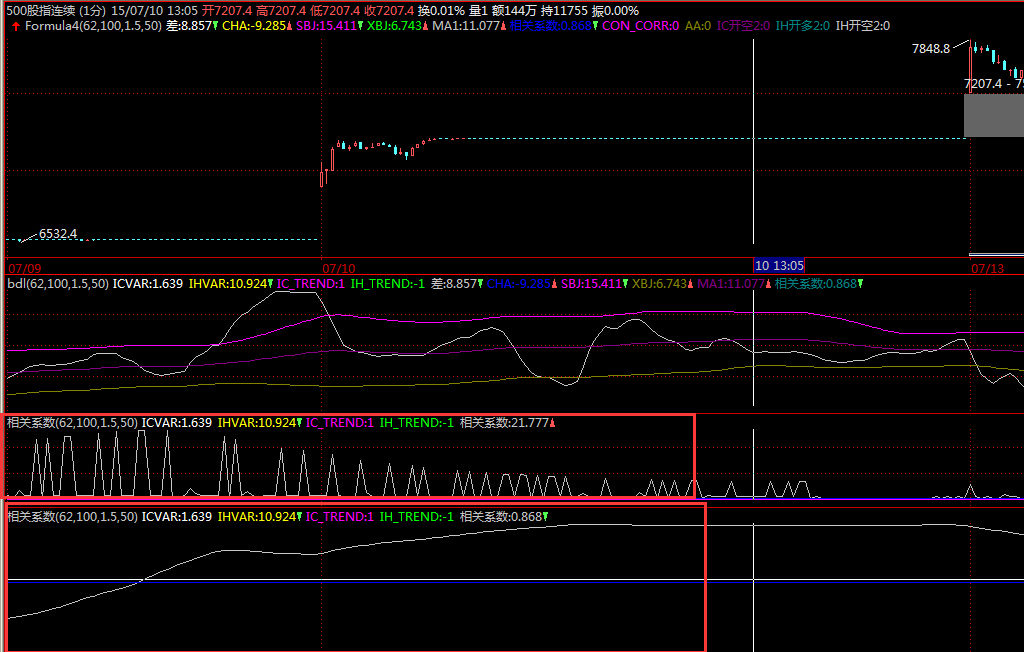Click the 6532.4 low price marker
This screenshot has width=1024, height=652.
point(58,234)
